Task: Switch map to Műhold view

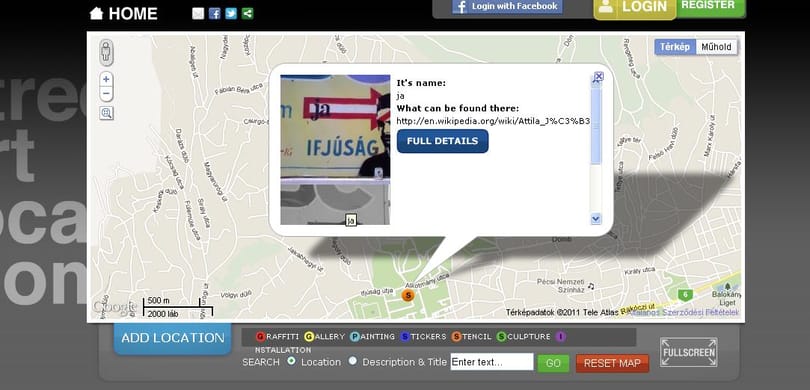Action: 716,47
